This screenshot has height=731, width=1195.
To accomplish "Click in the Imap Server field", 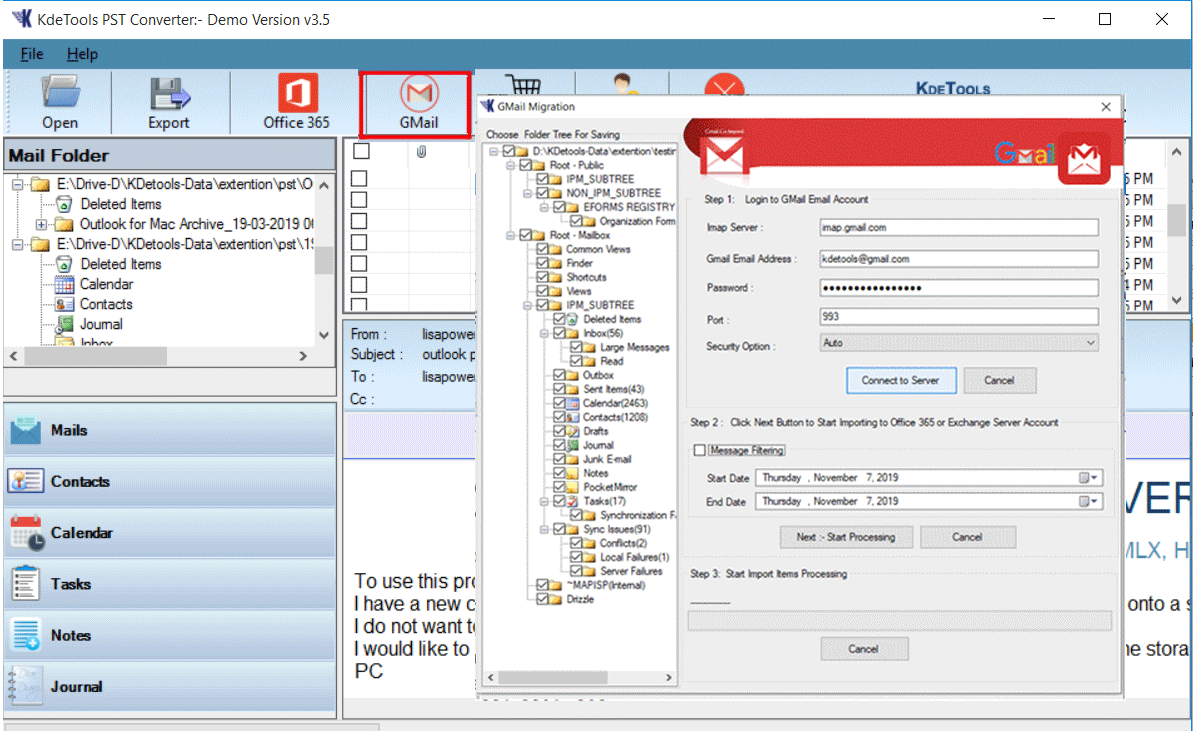I will pyautogui.click(x=959, y=227).
